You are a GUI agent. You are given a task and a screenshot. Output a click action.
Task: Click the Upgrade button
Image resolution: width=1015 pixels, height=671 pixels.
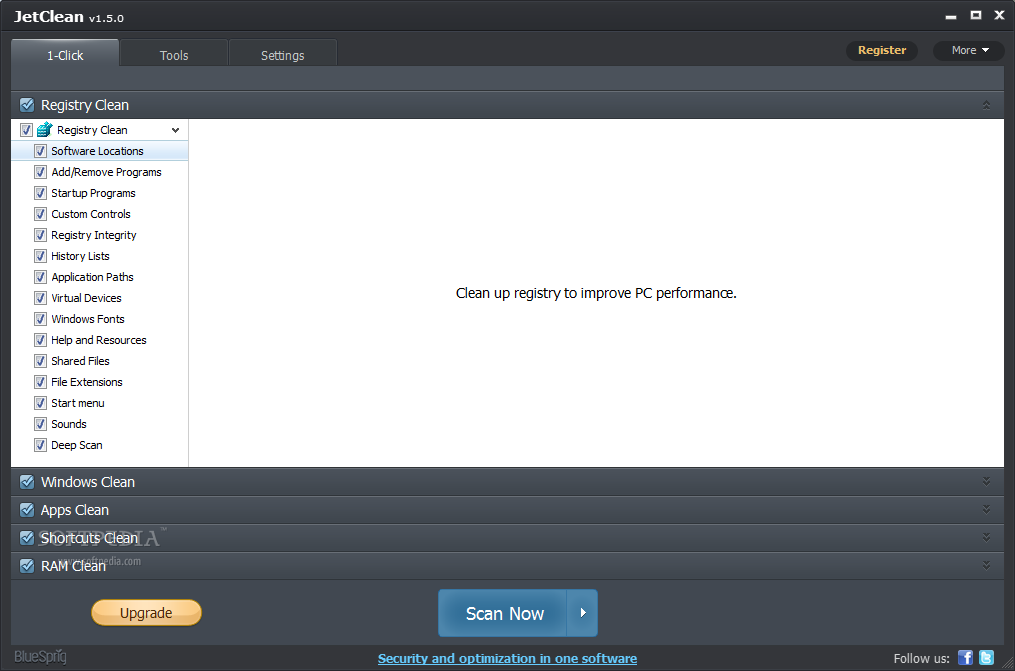point(146,613)
